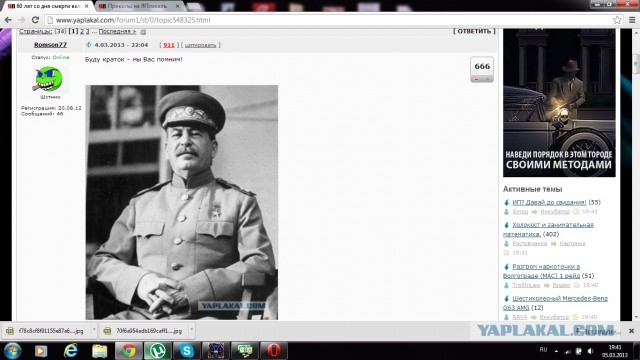The height and width of the screenshot is (360, 640).
Task: Expand options arrow for 70f6a954adb169caff1 download
Action: pos(191,330)
